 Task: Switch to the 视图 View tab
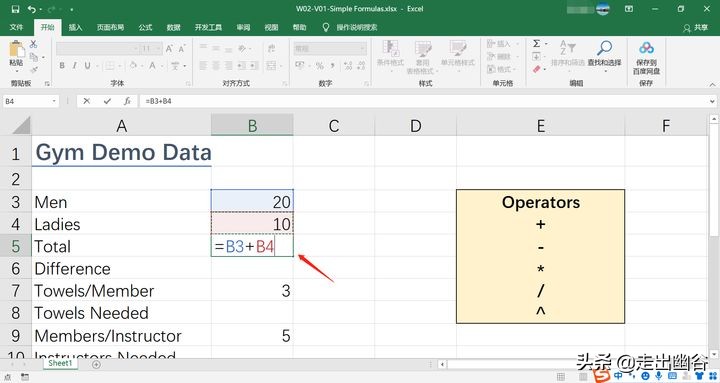[271, 28]
